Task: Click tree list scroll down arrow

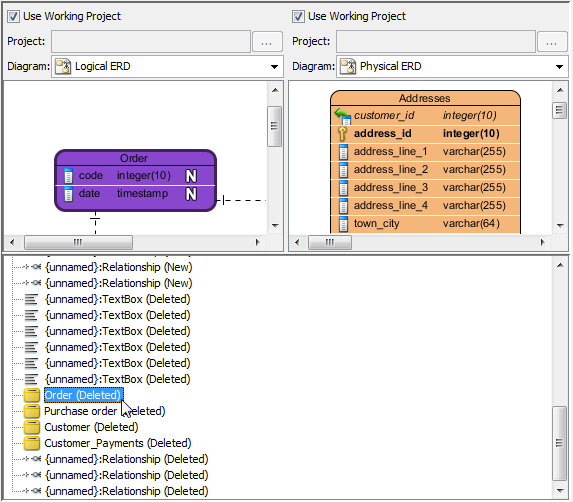Action: pos(560,491)
